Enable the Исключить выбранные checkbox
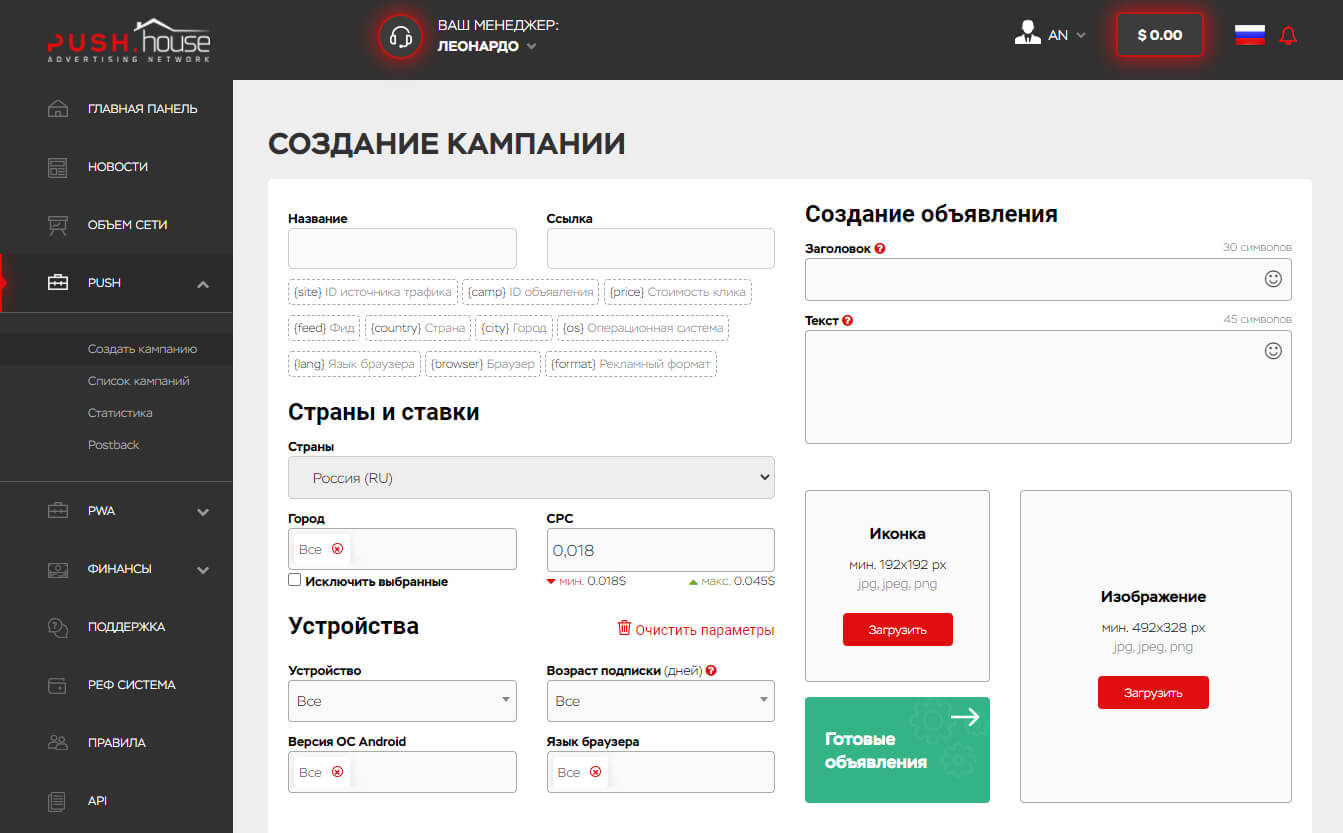 (295, 580)
